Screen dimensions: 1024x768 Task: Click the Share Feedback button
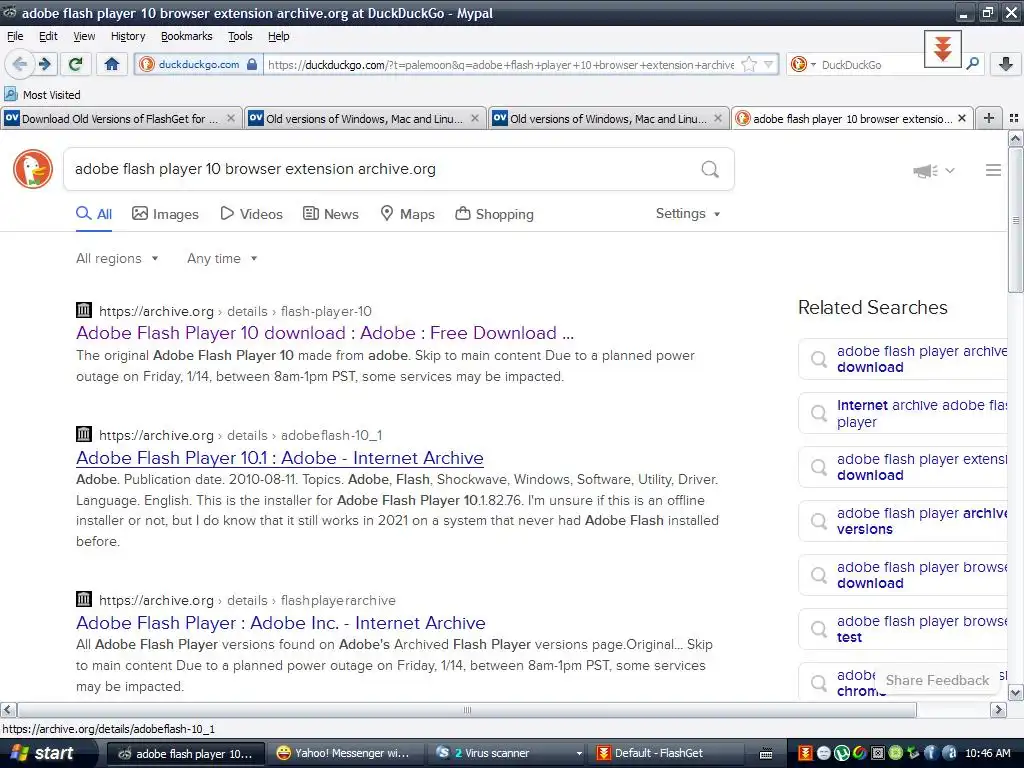(937, 680)
